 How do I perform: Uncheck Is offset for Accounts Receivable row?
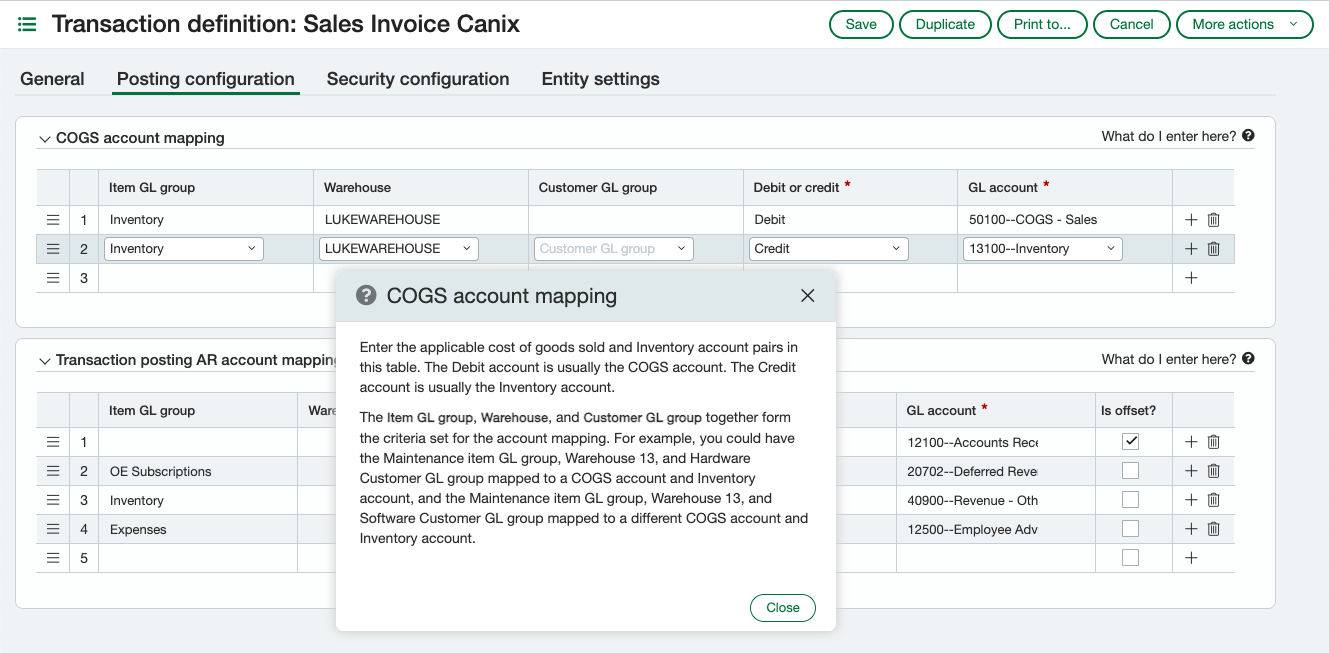(1130, 442)
